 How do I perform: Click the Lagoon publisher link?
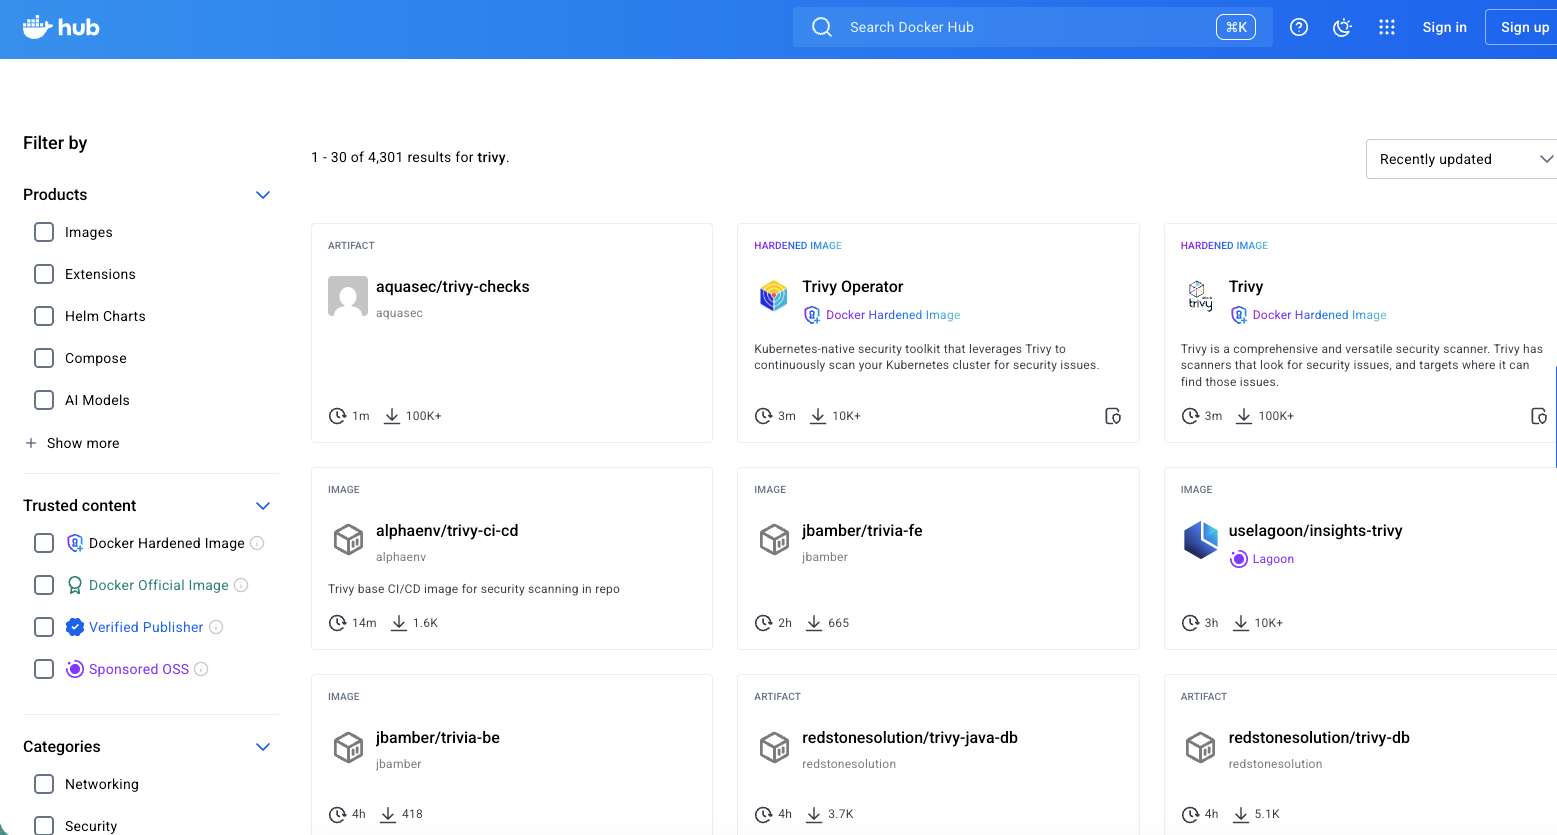click(1273, 559)
